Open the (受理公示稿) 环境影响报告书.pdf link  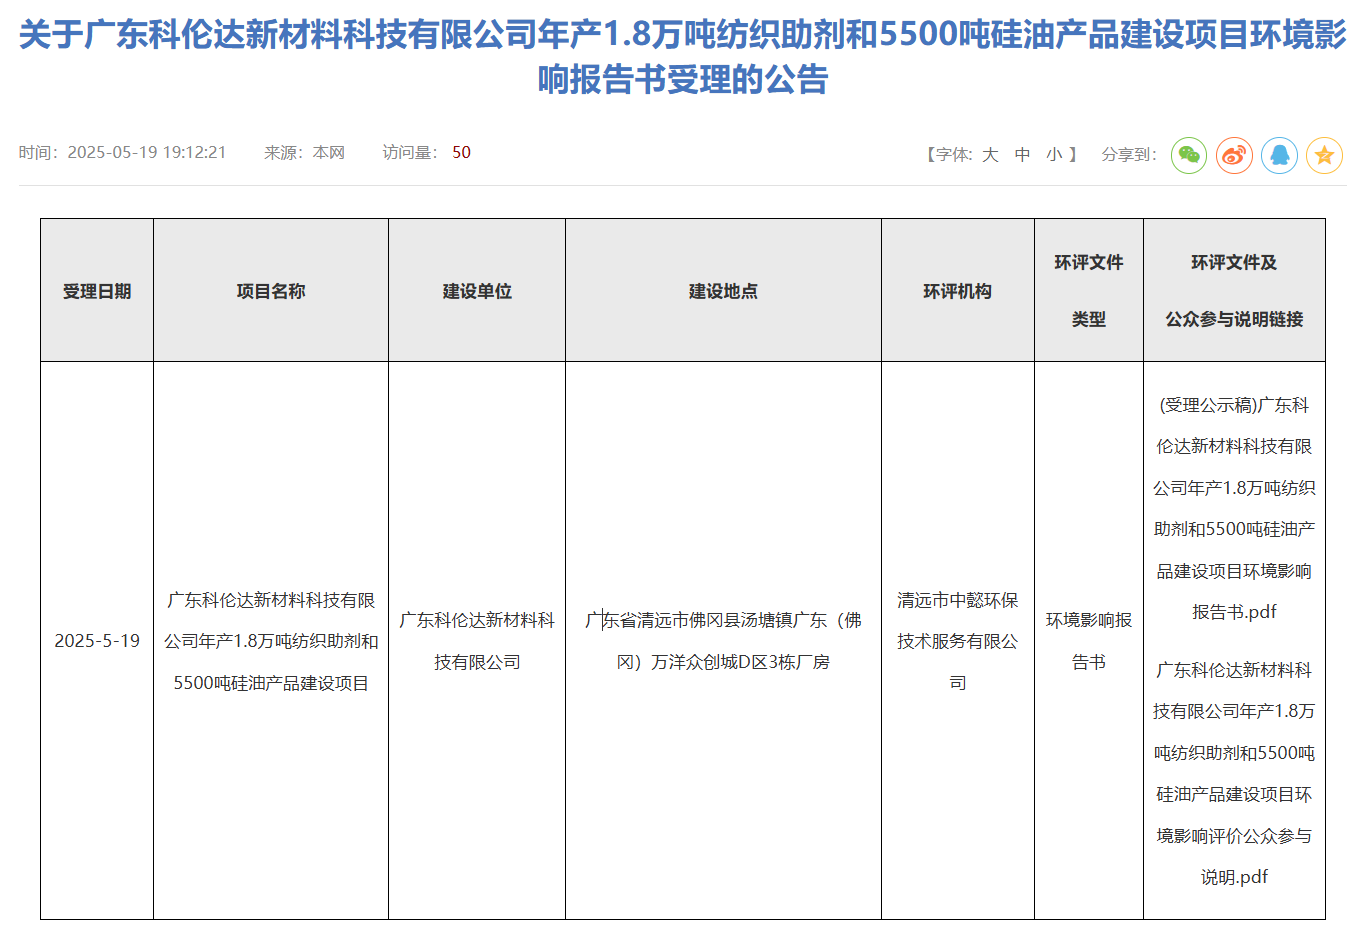[1234, 508]
